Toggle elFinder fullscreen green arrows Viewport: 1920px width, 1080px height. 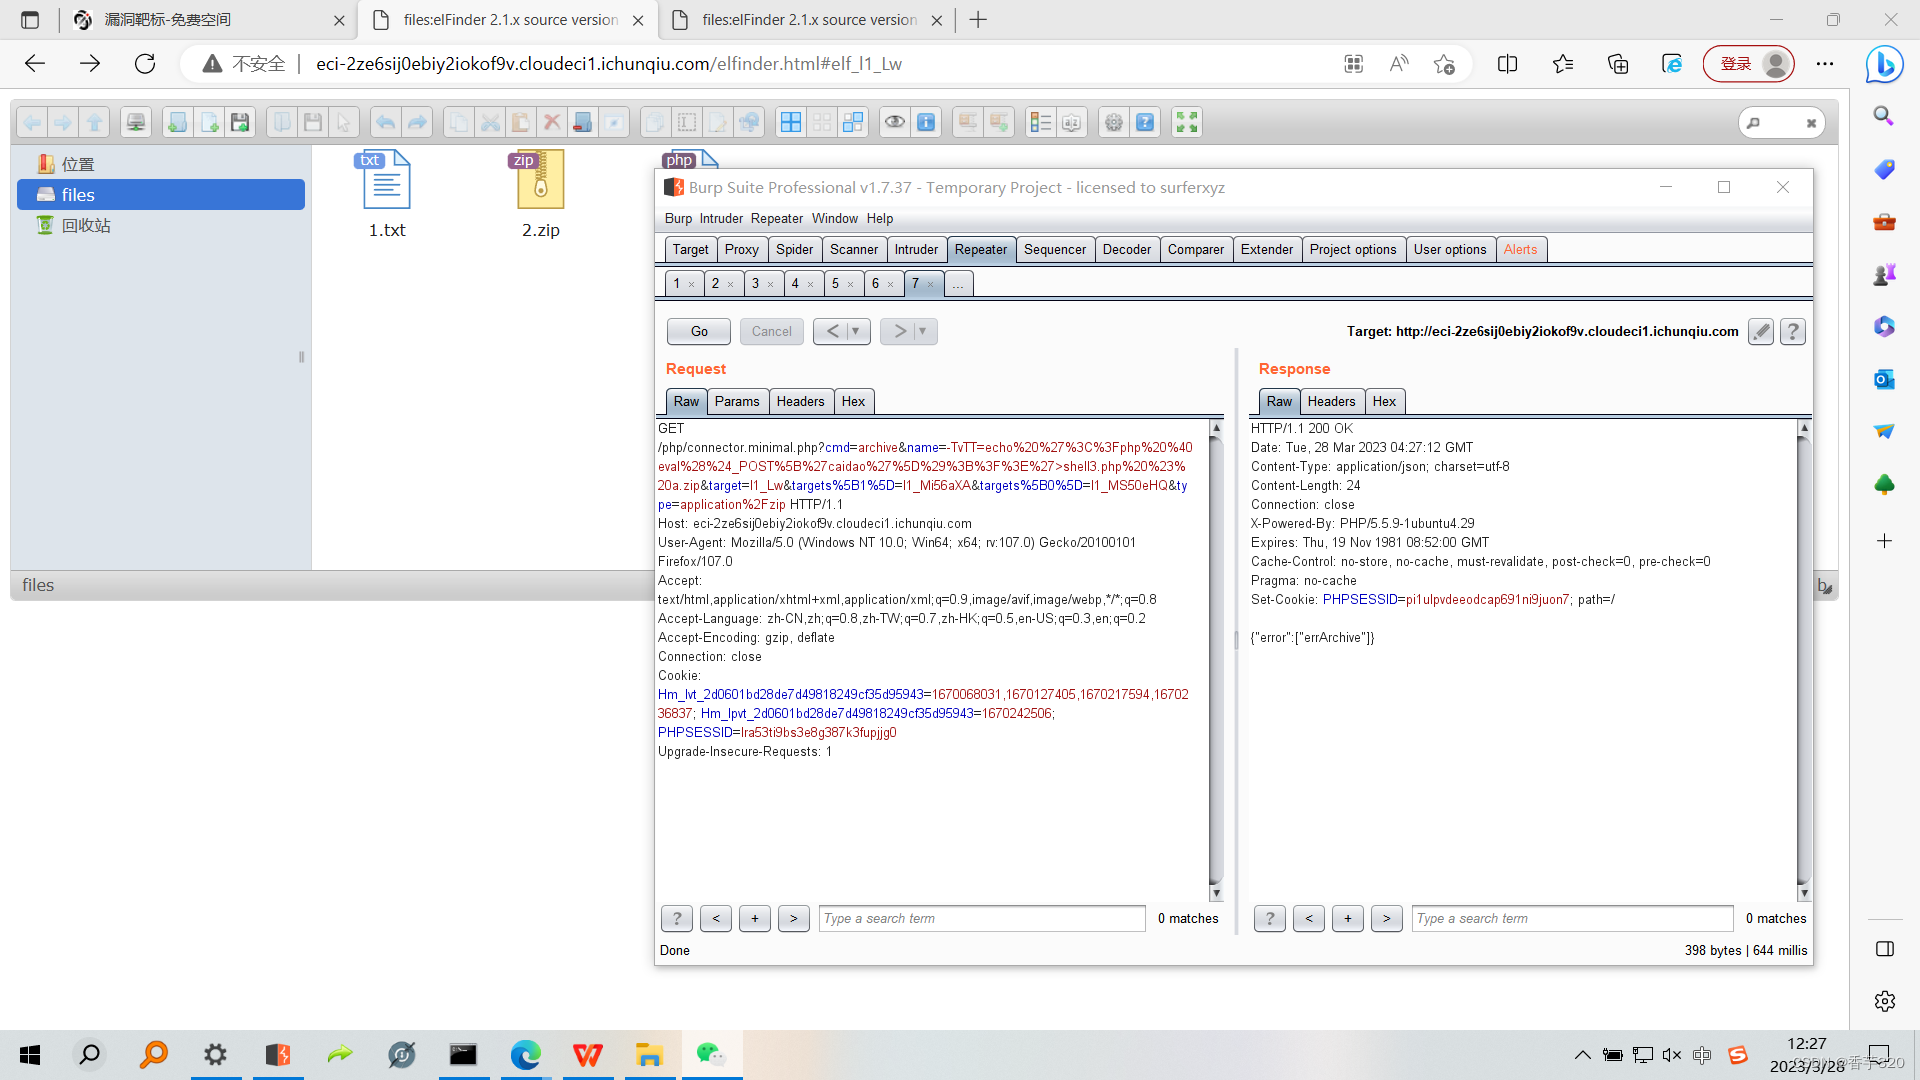(x=1187, y=122)
